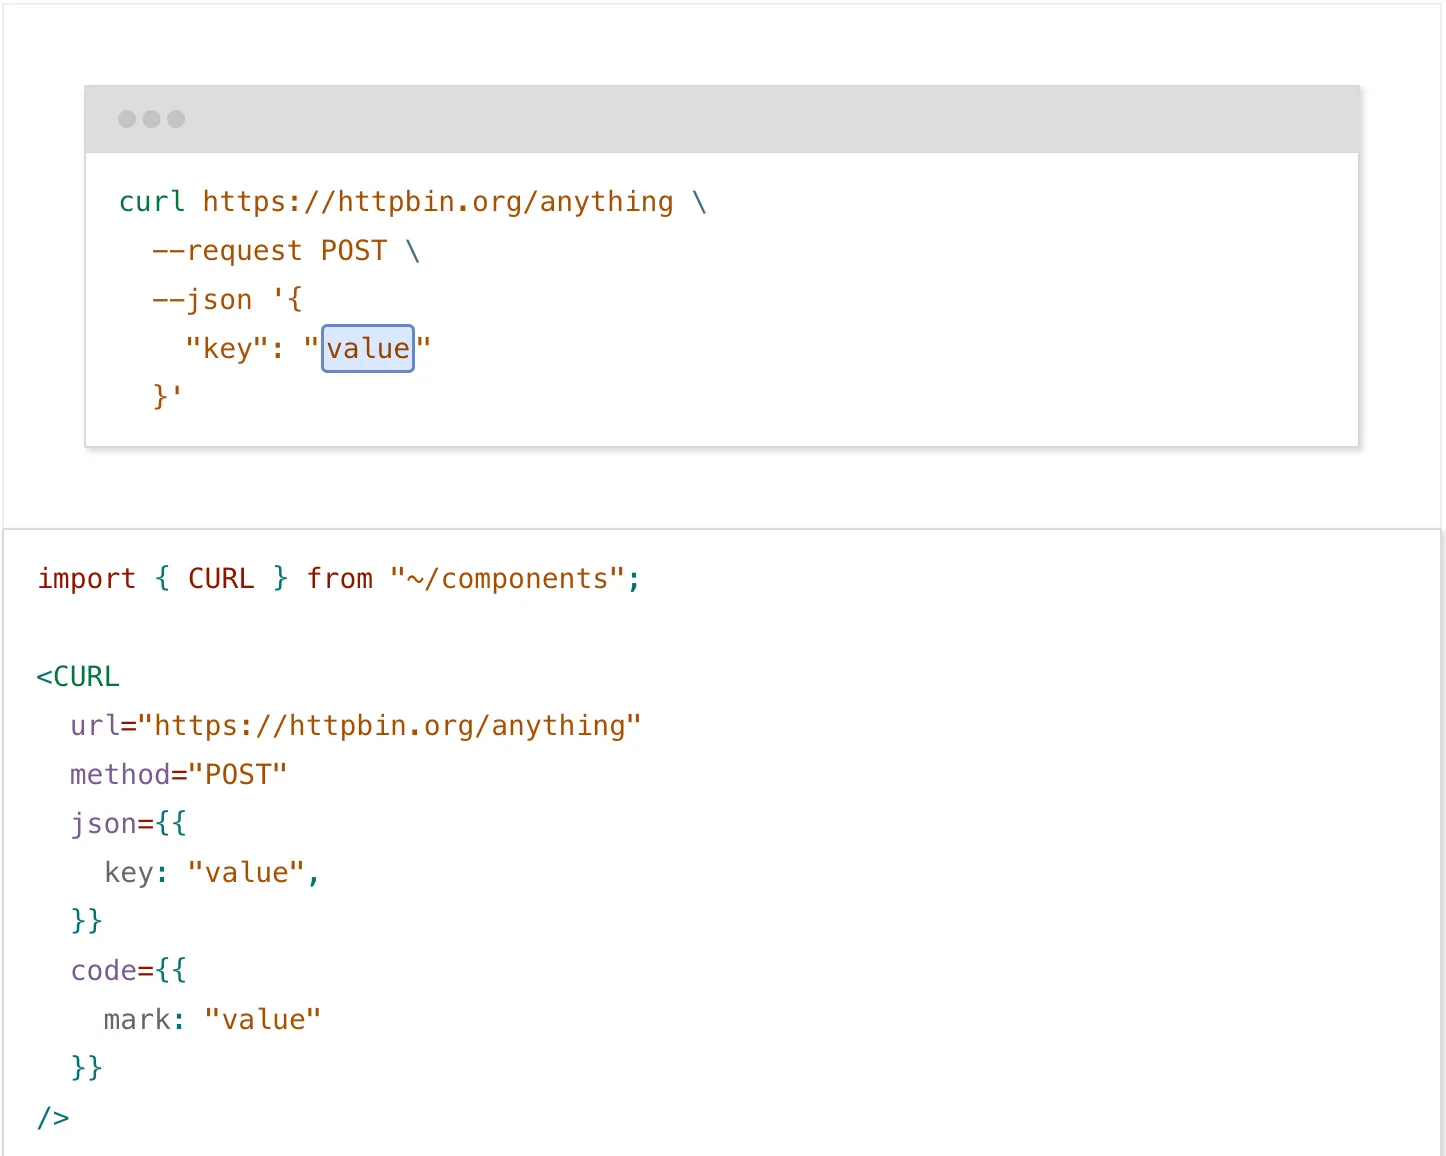Click the closing }' line in the preview

[x=168, y=397]
